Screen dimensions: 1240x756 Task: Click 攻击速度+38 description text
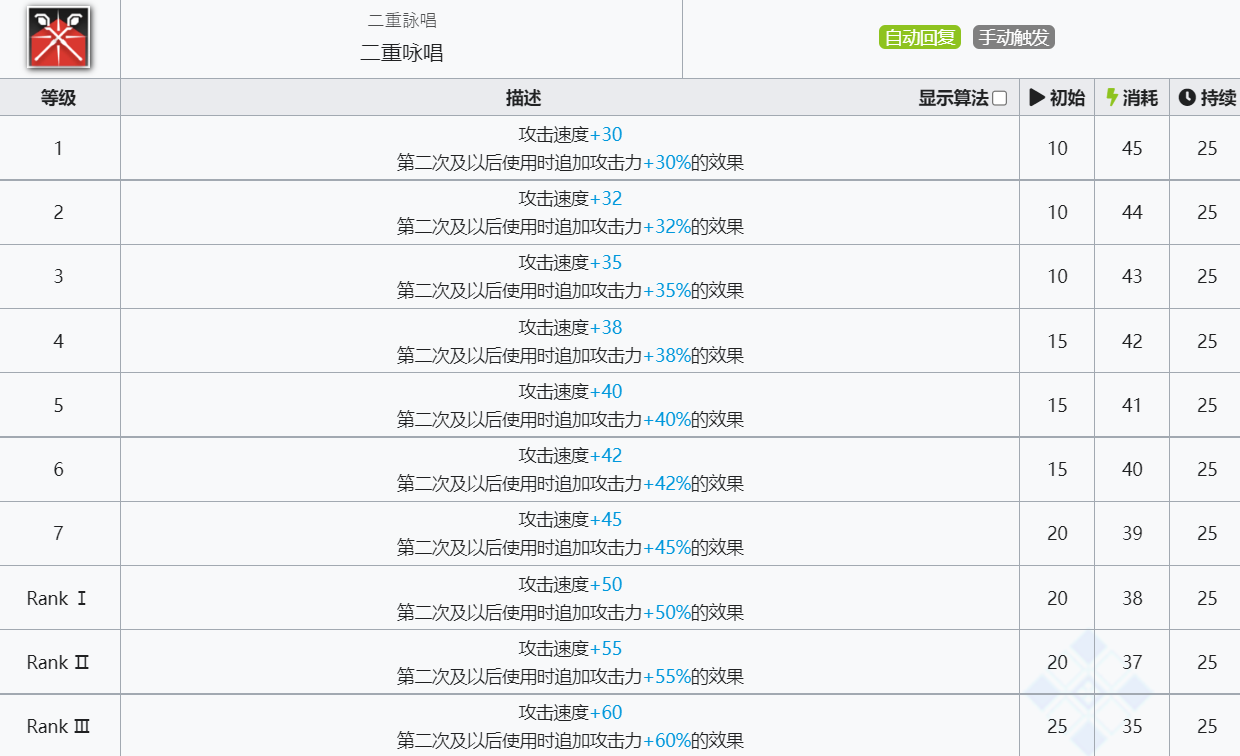coord(570,327)
